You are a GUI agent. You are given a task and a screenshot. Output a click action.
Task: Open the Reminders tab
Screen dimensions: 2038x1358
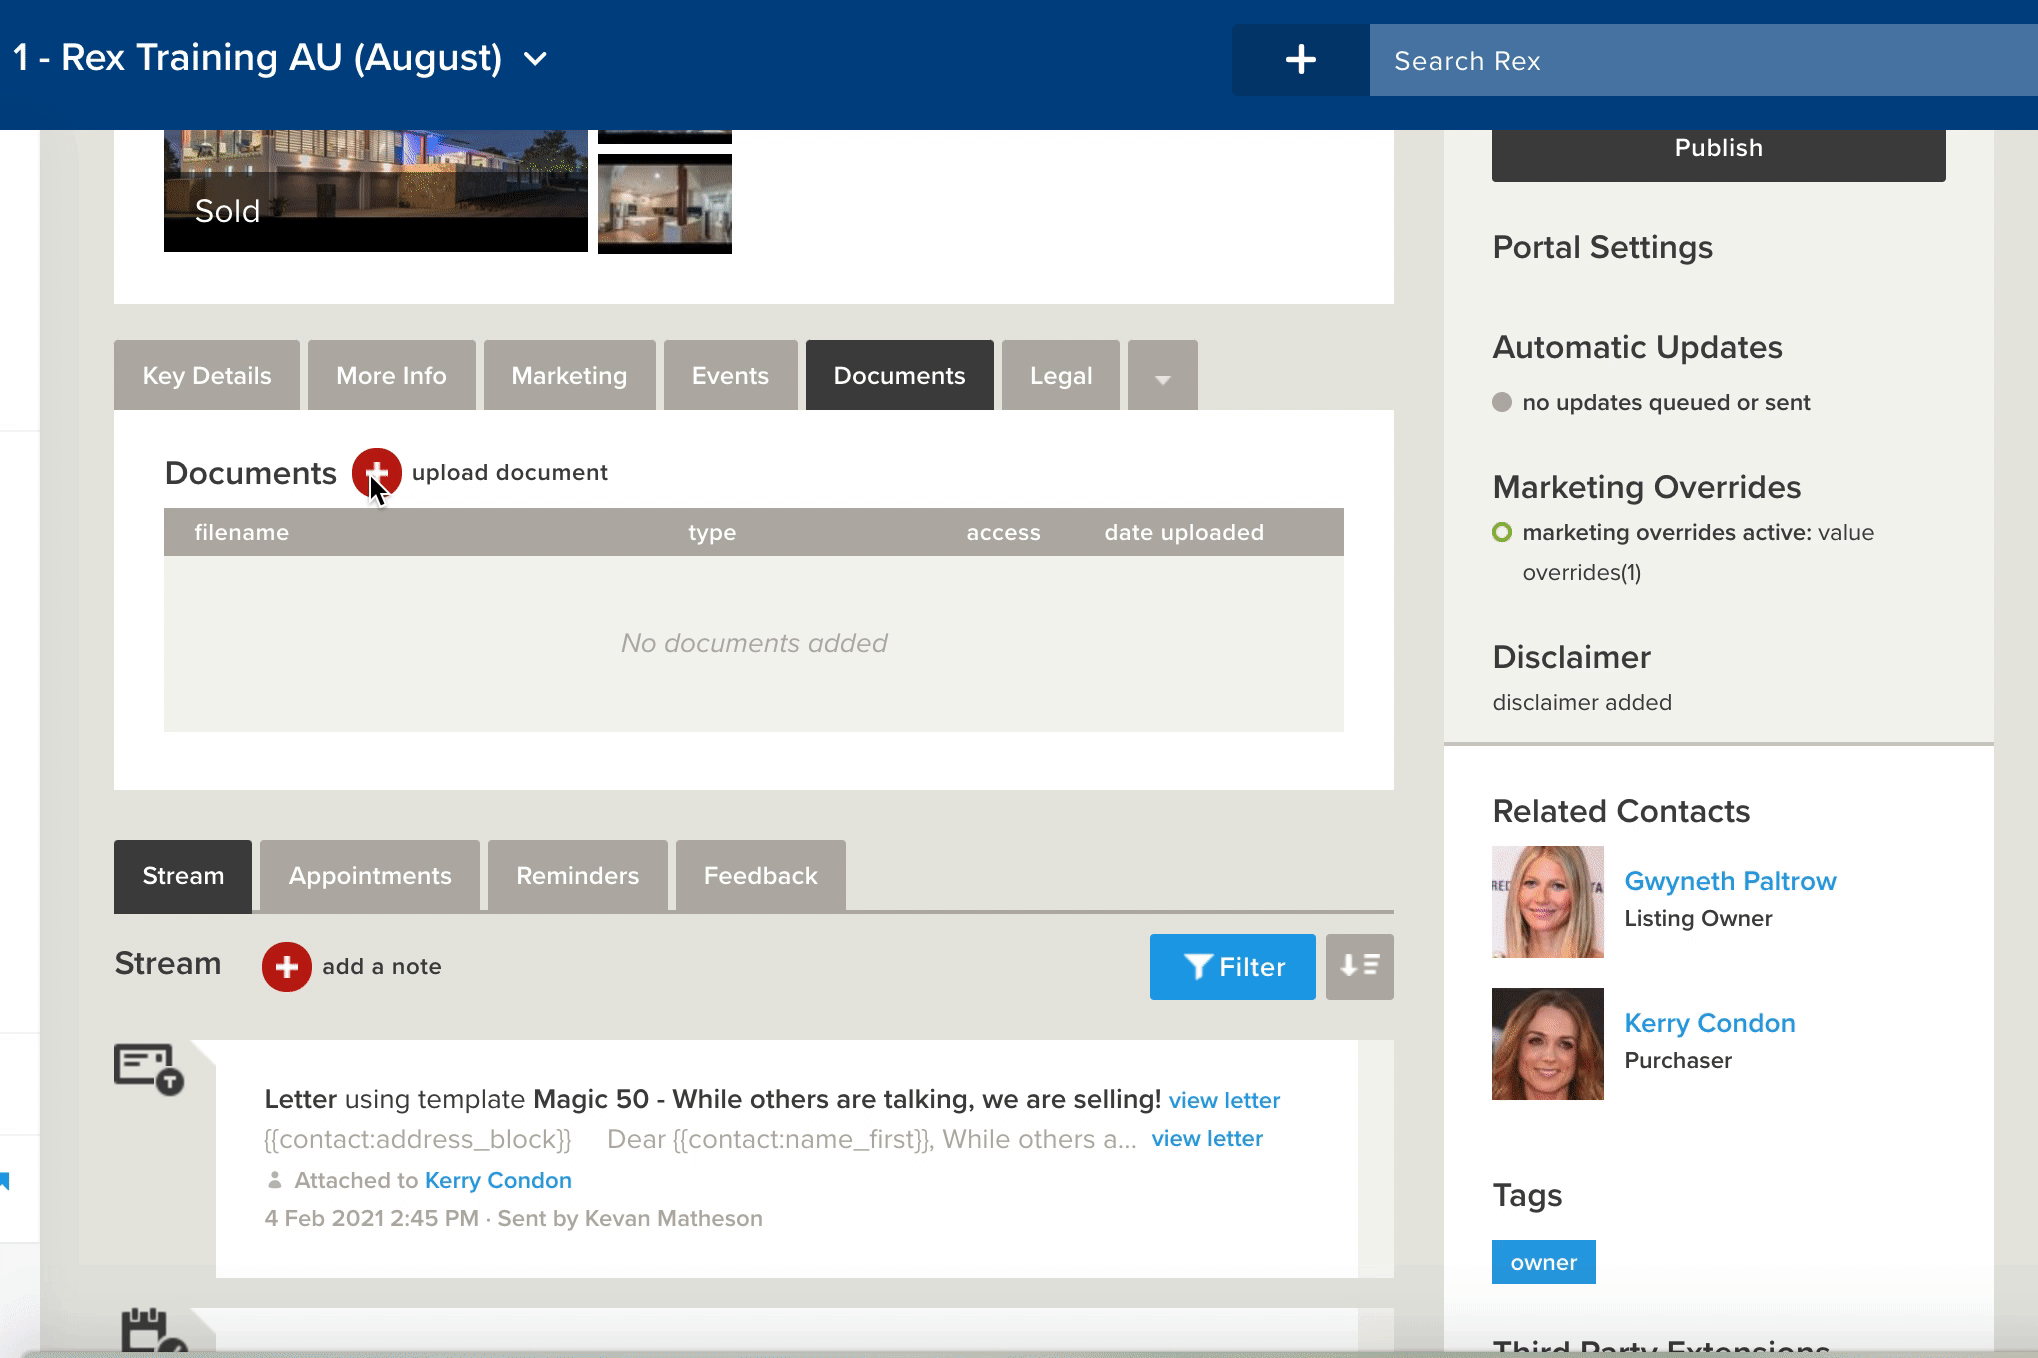coord(578,876)
